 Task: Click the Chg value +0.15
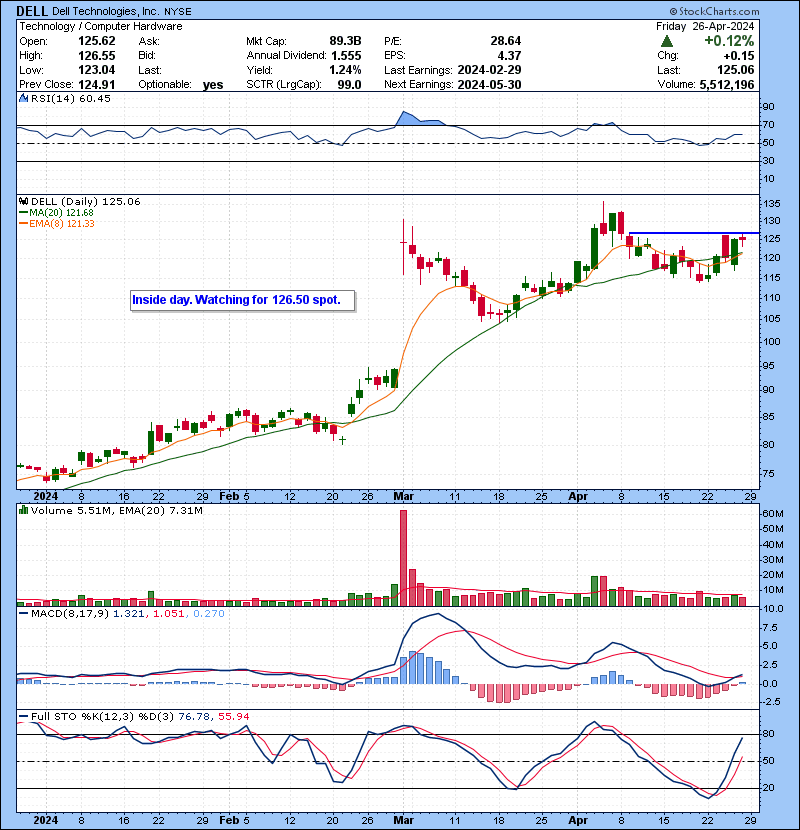(739, 56)
